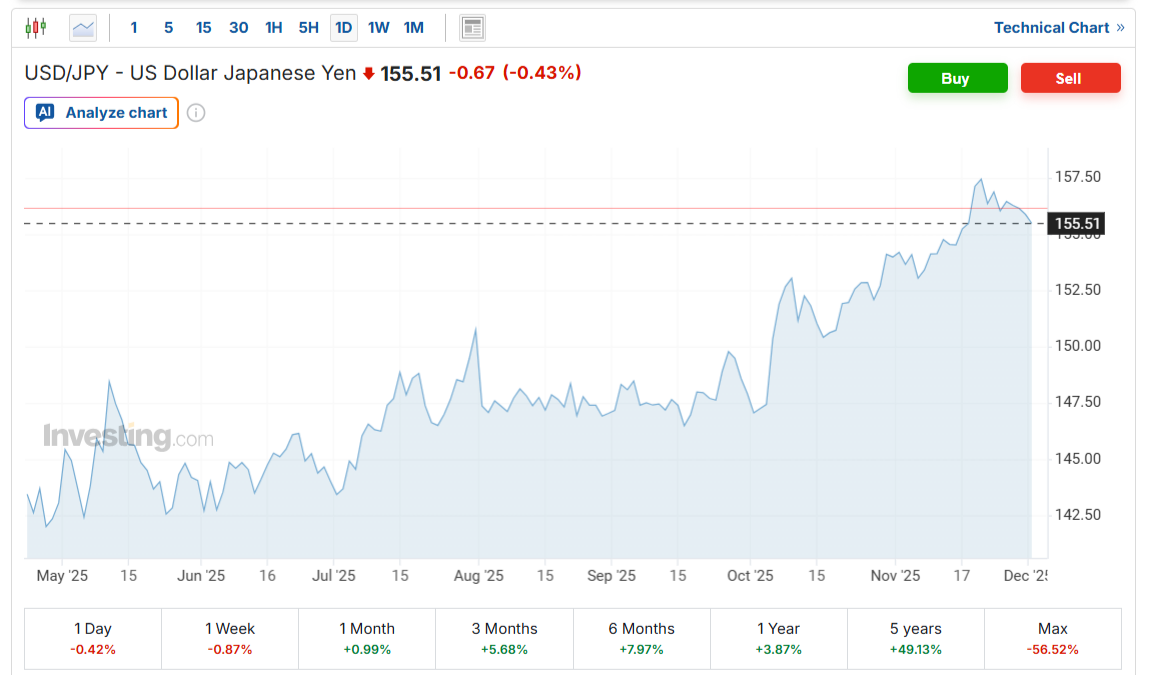Select the 5-minute interval

tap(168, 27)
